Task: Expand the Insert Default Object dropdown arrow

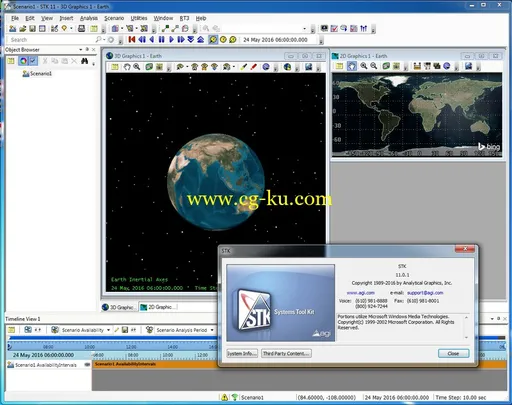Action: pyautogui.click(x=71, y=29)
